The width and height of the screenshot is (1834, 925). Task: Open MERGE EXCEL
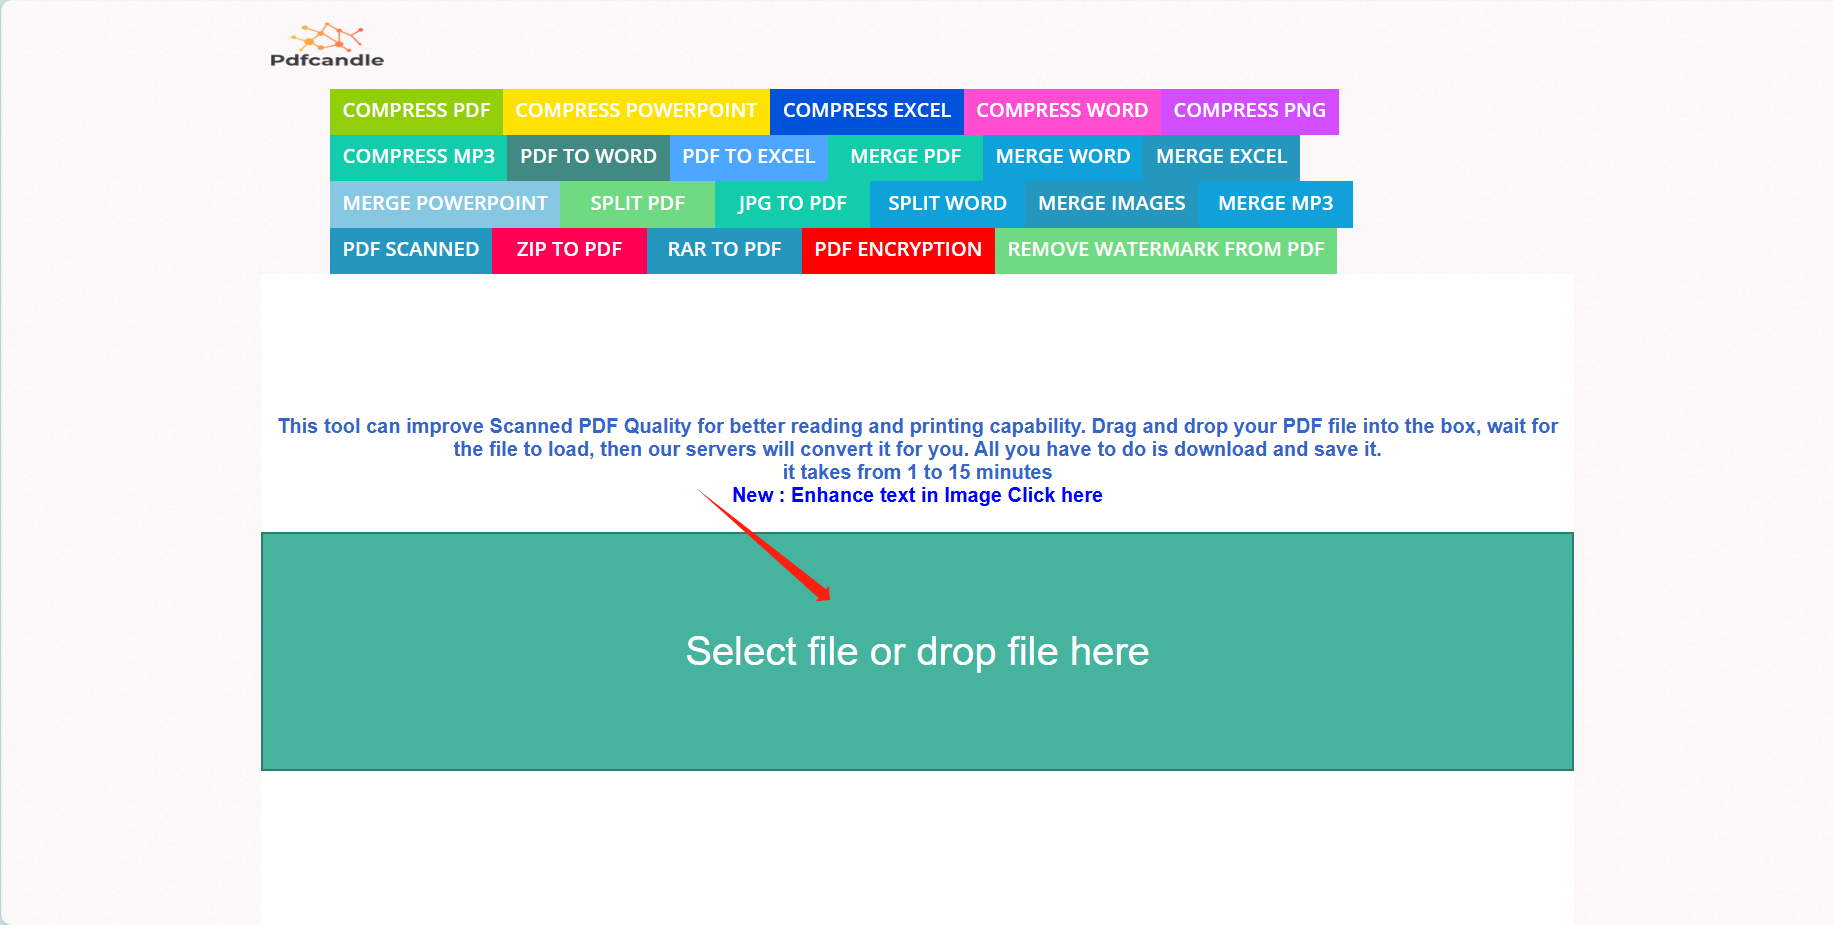tap(1221, 157)
